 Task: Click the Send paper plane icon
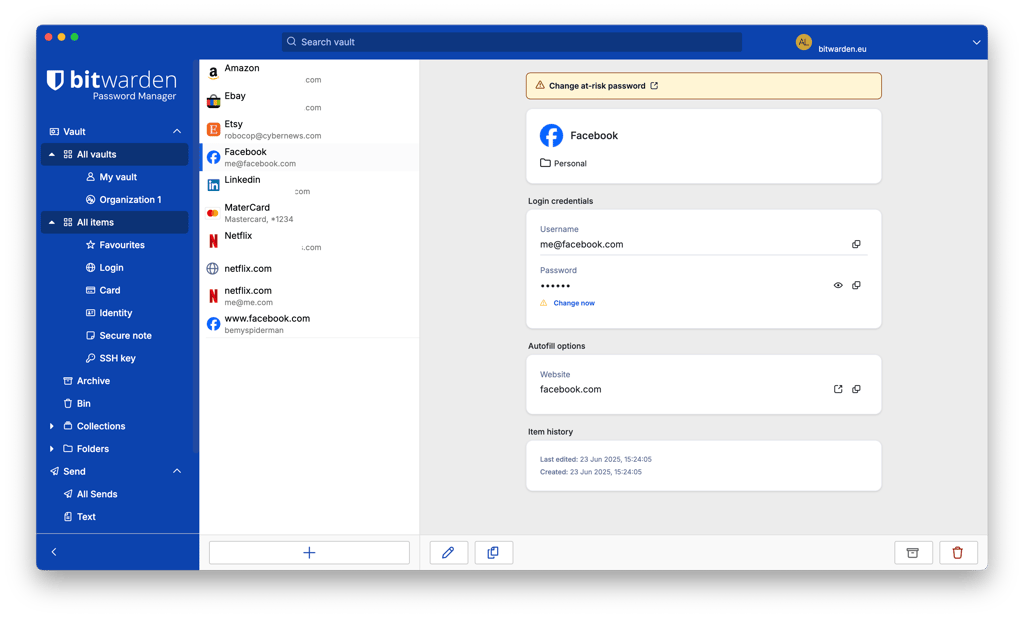point(54,472)
